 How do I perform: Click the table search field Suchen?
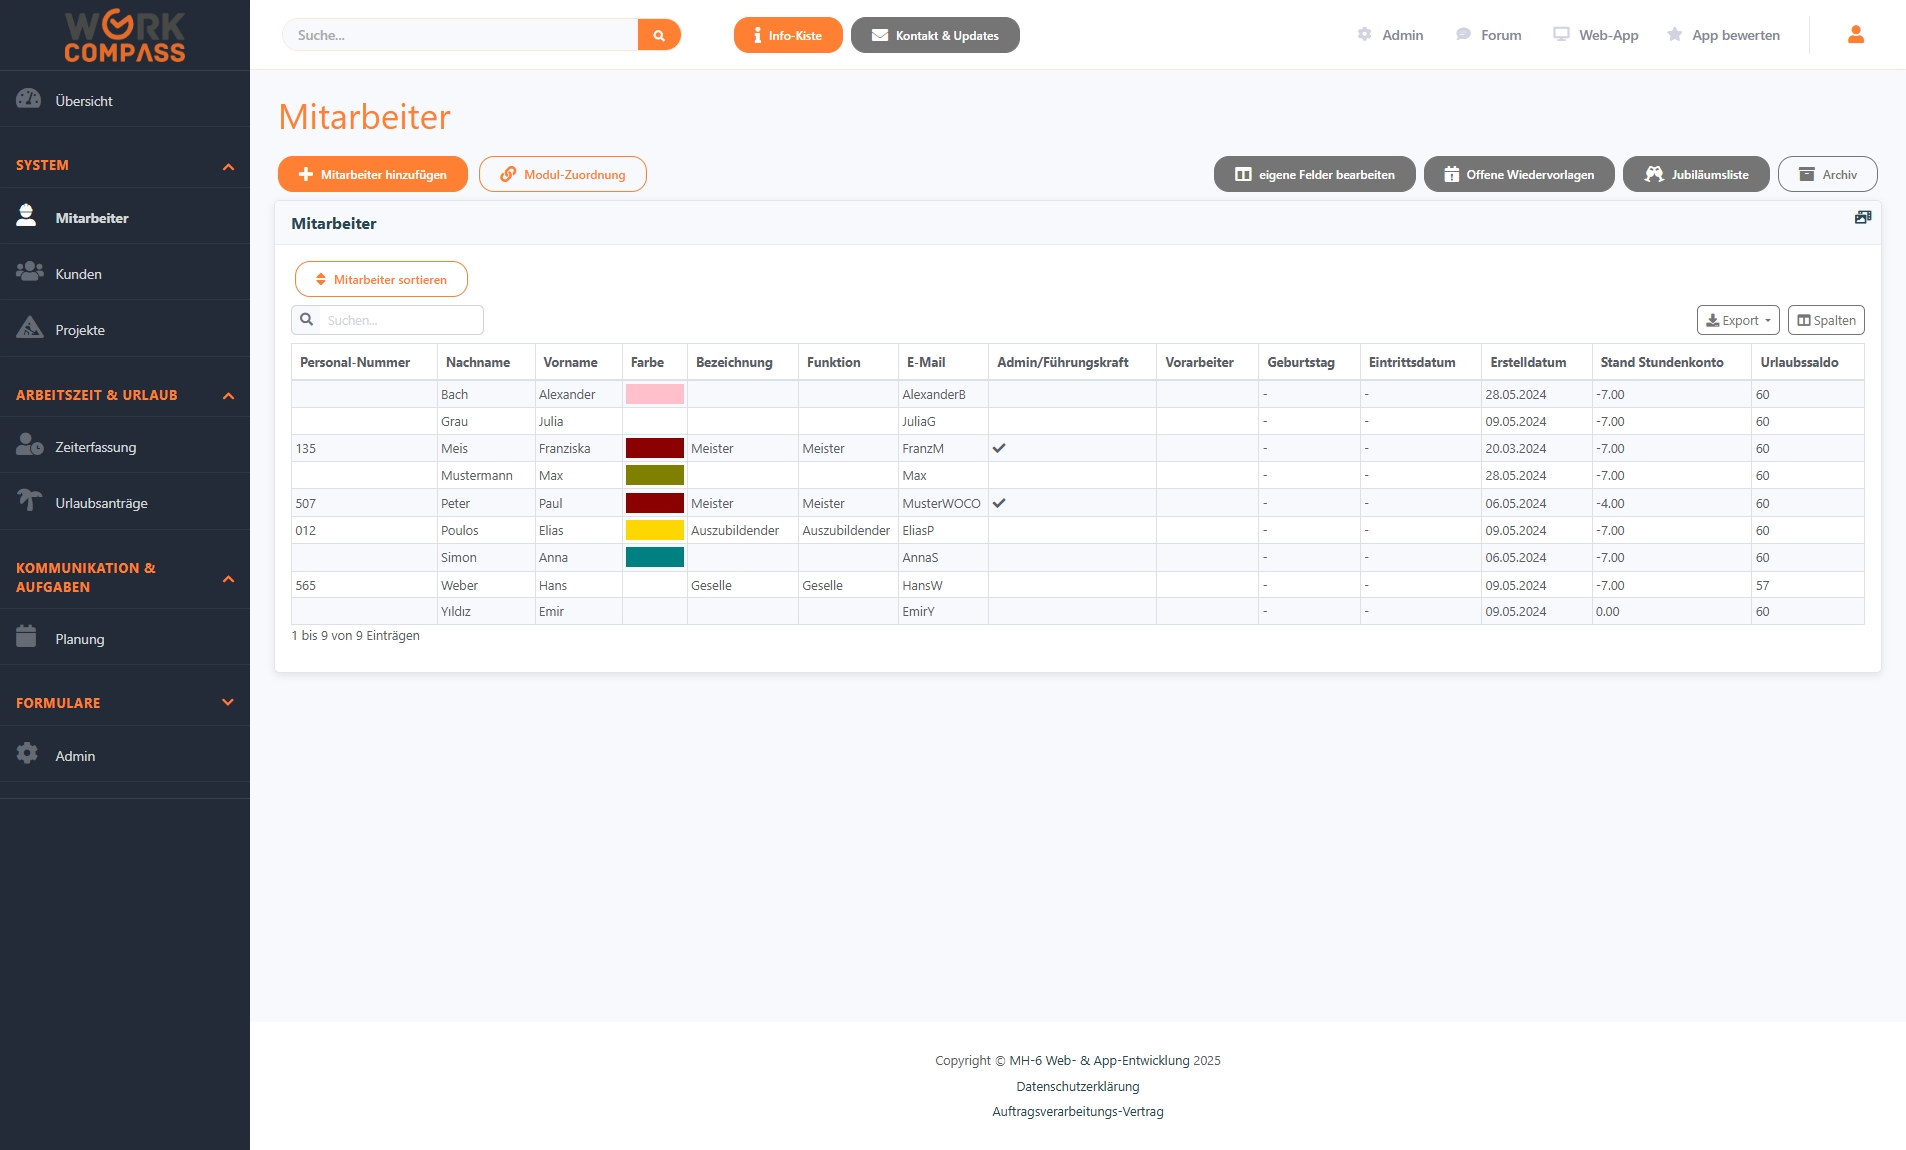[395, 319]
